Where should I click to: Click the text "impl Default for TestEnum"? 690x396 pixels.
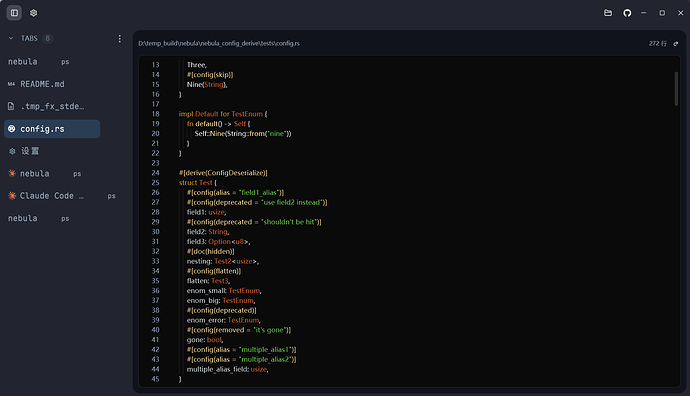click(x=220, y=114)
